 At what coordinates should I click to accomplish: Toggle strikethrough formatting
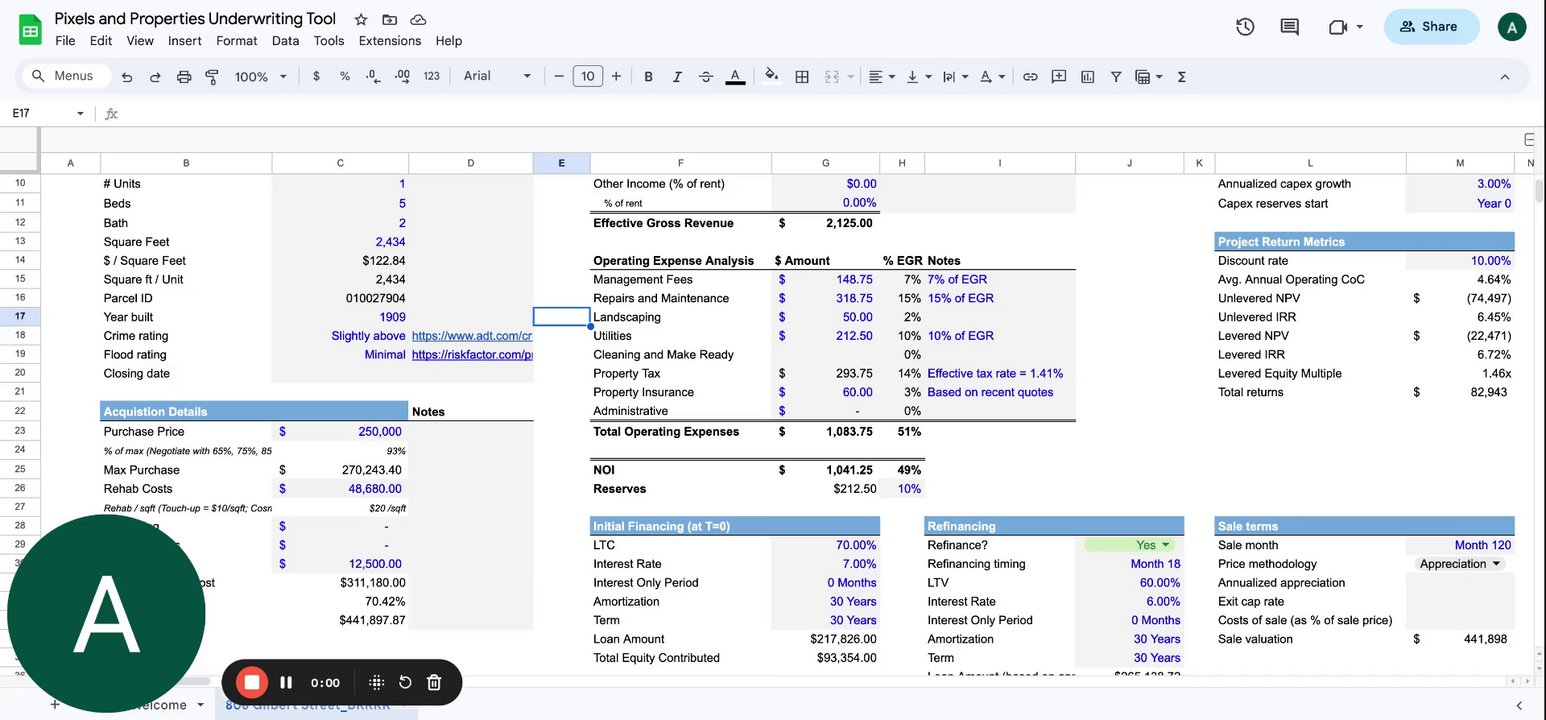706,77
